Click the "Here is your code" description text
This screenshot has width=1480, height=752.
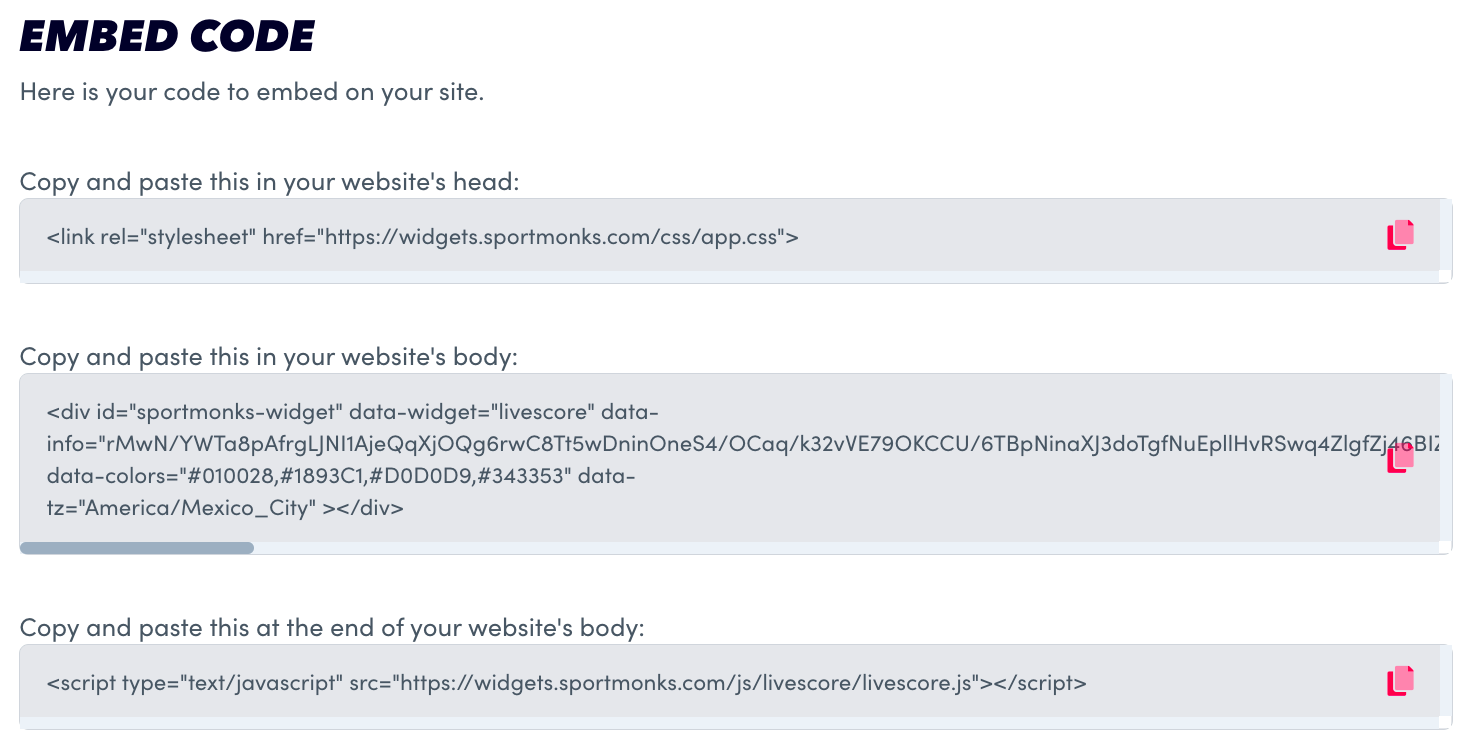click(251, 93)
